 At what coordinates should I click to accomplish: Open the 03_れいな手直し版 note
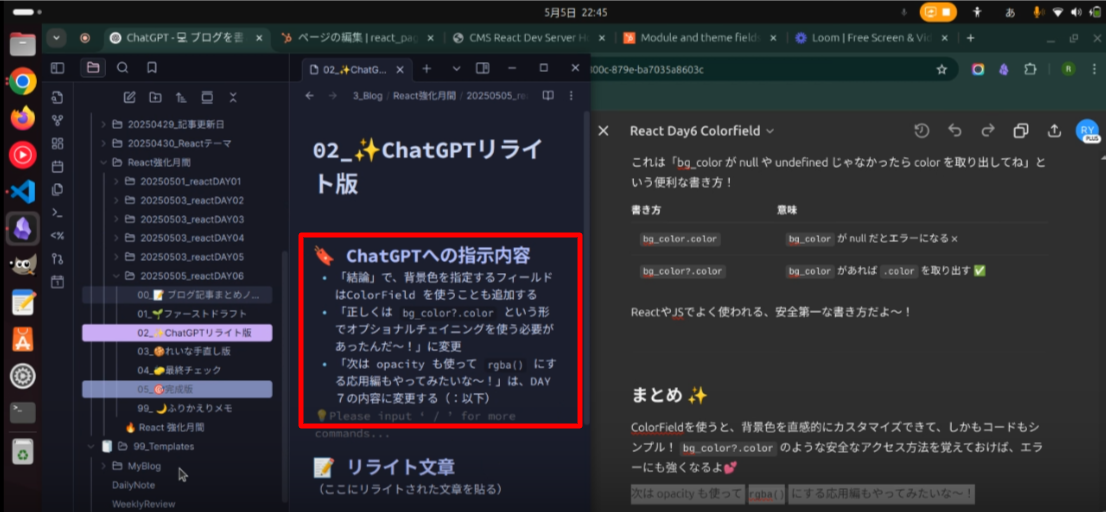click(x=177, y=351)
